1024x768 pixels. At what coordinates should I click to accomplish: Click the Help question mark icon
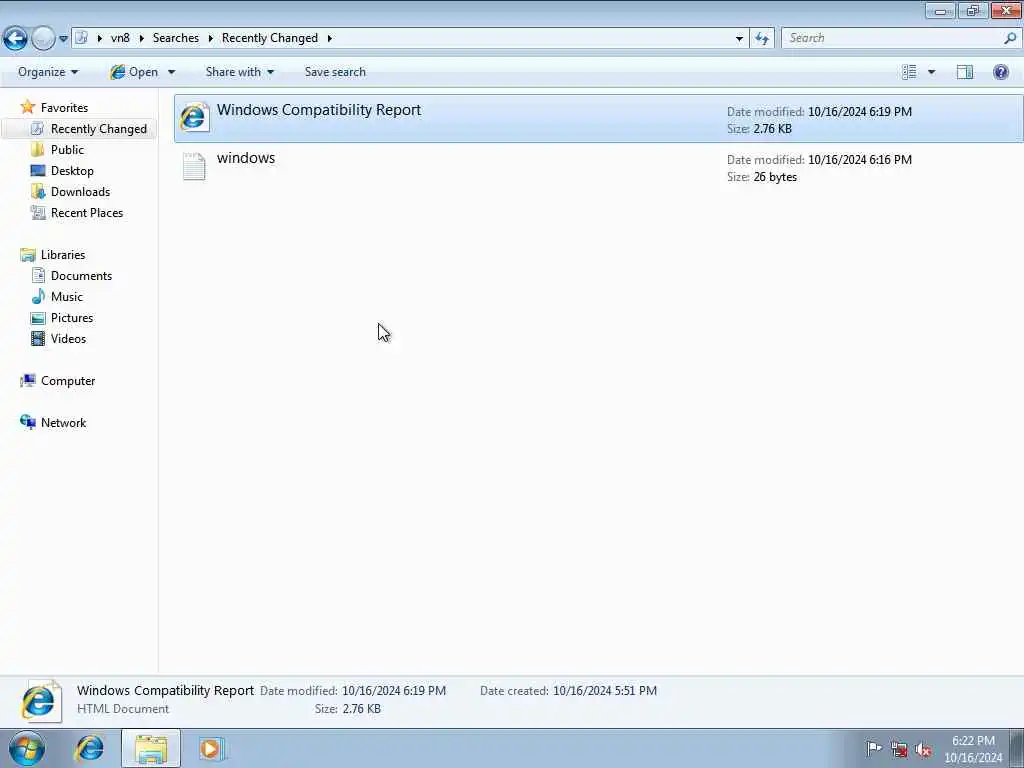1000,72
